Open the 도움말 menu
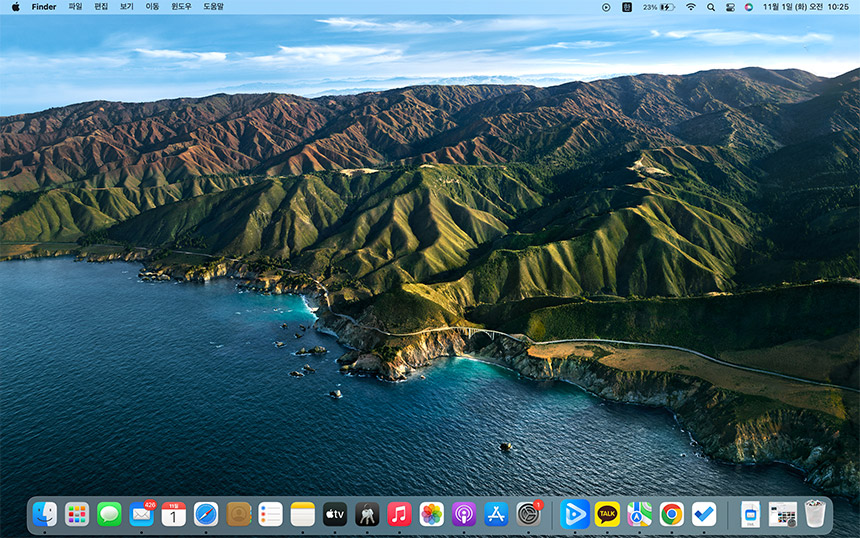Screen dimensions: 860x538 coord(213,7)
